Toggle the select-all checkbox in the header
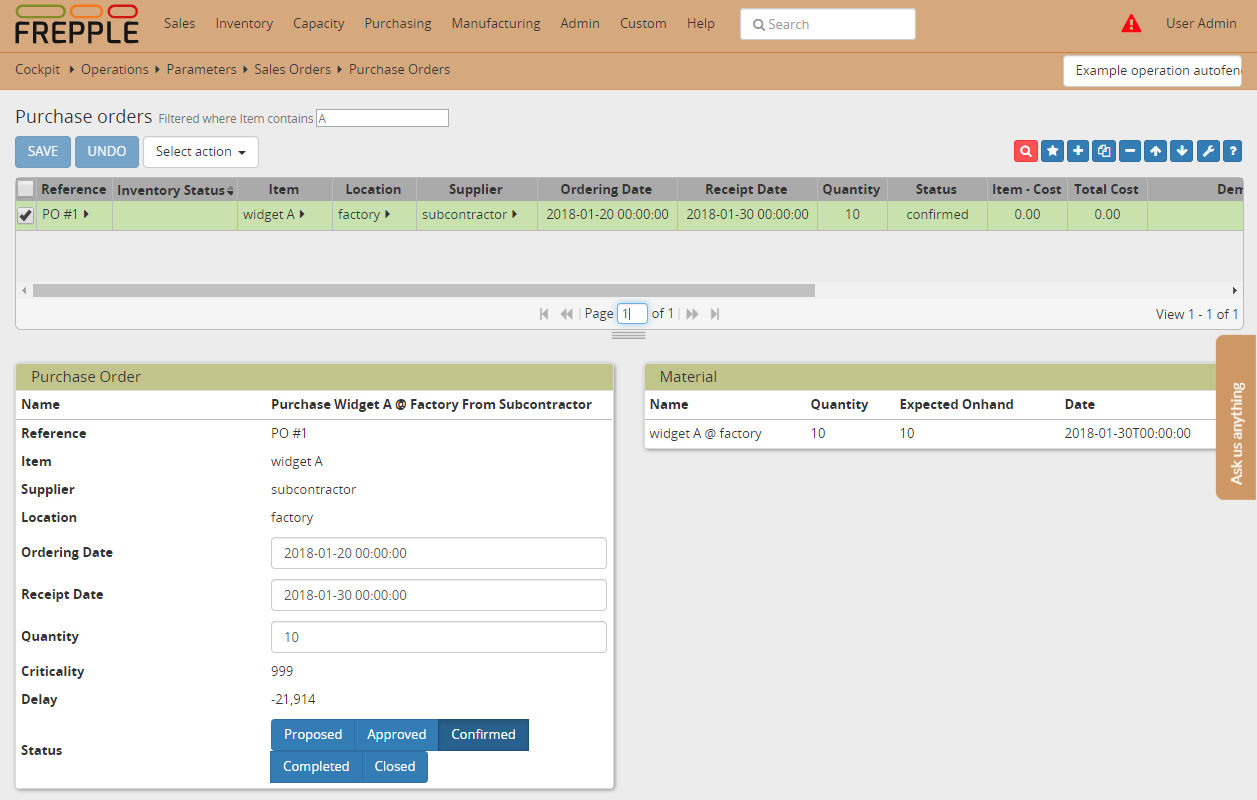 click(25, 189)
